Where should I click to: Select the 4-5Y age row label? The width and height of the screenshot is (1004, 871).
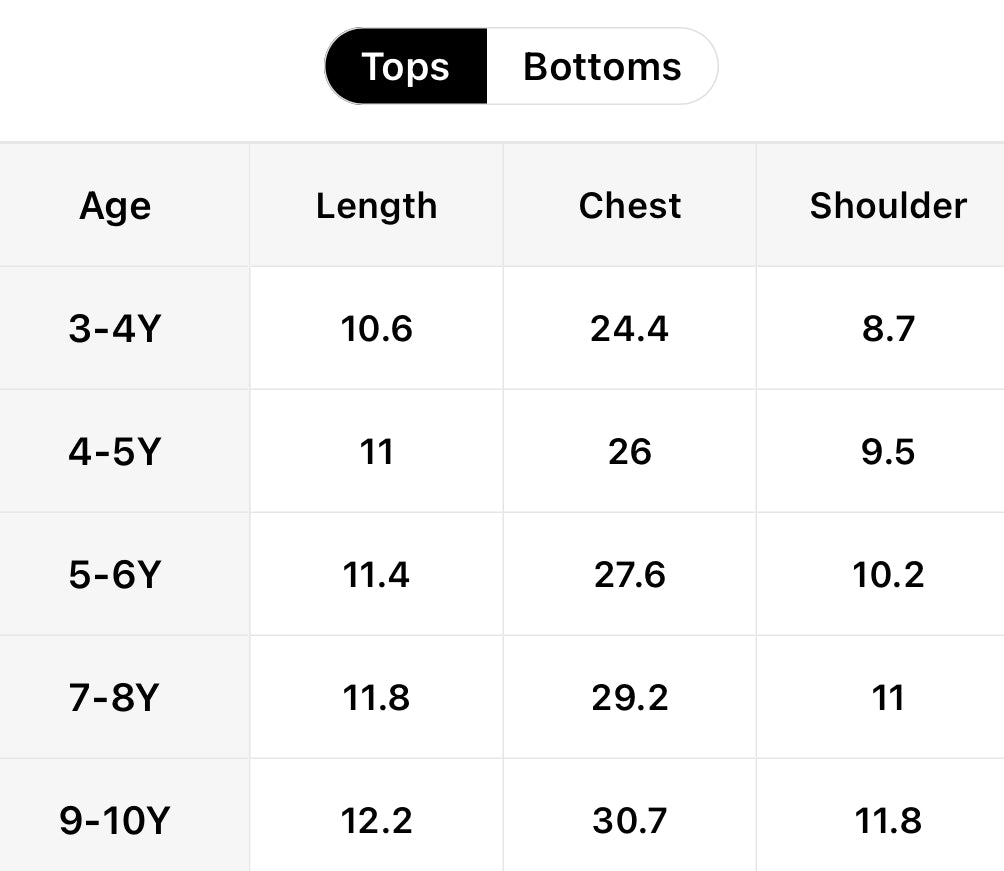115,452
